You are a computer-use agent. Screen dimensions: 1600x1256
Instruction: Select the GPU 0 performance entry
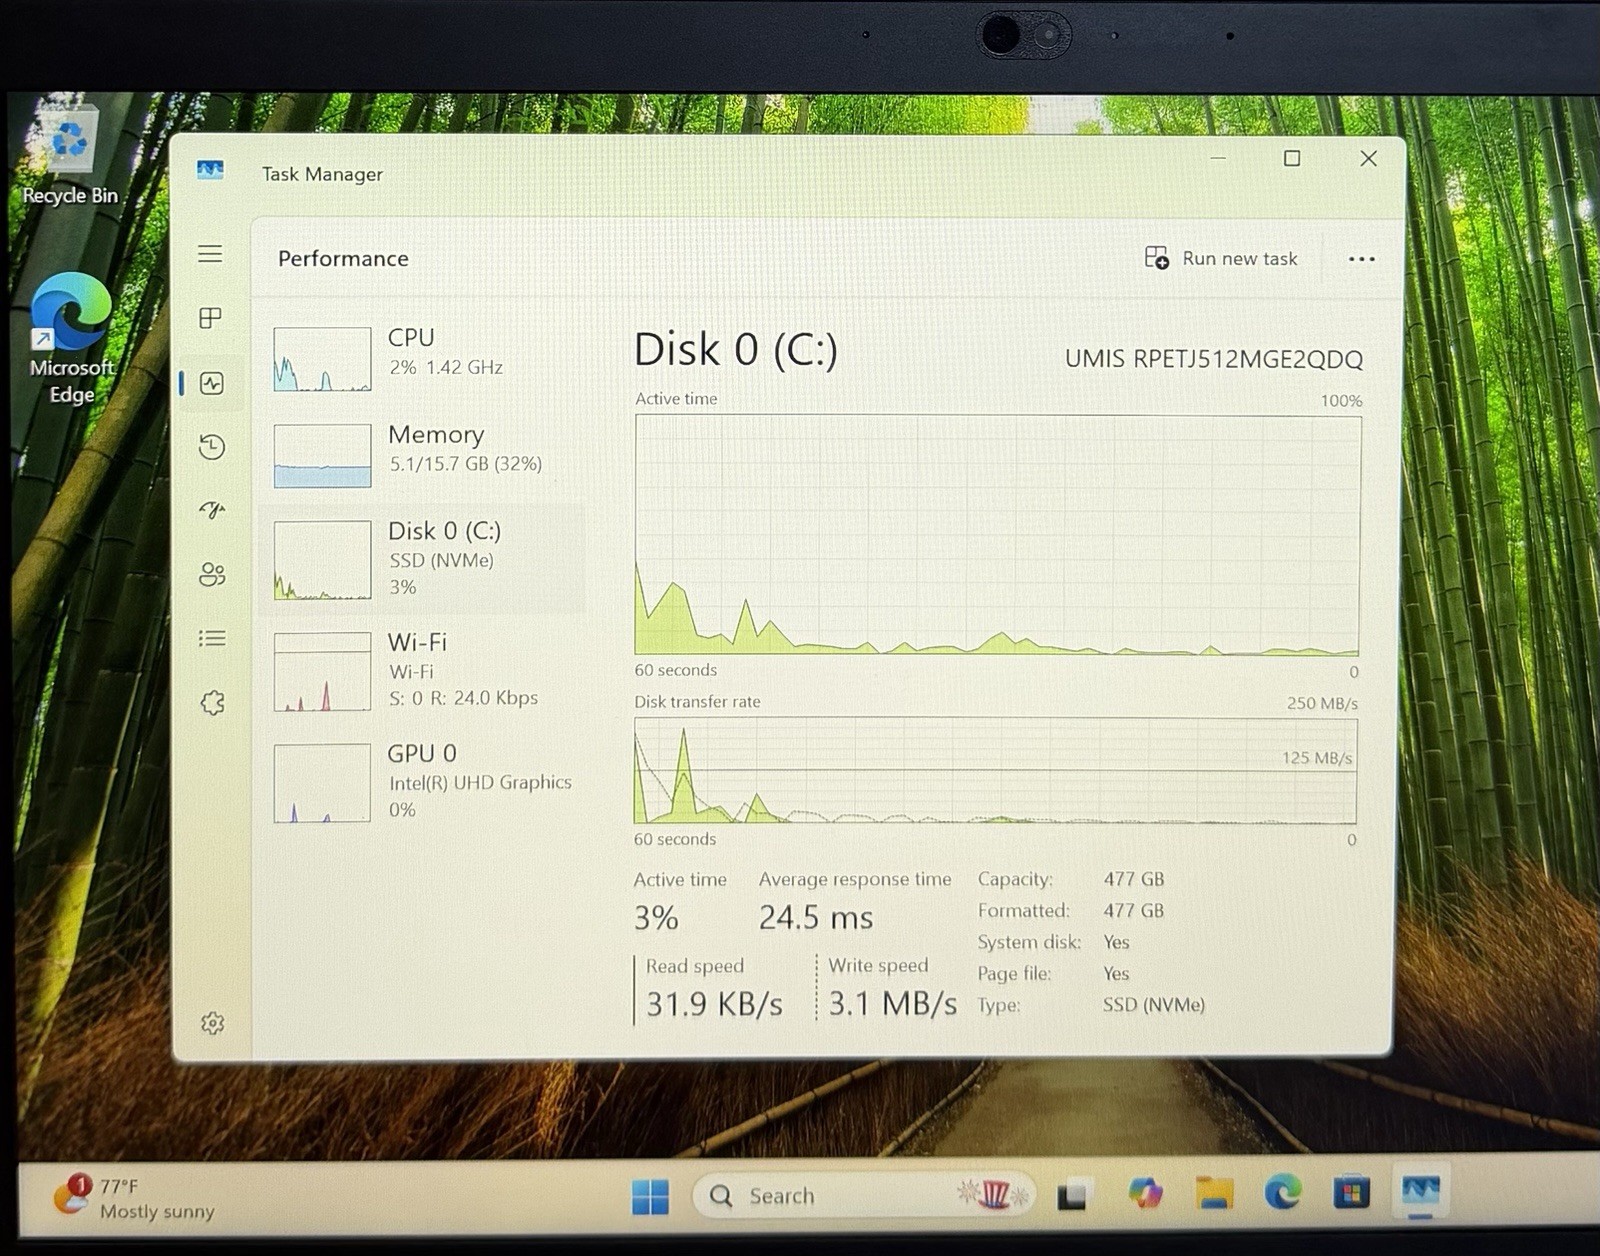(424, 782)
